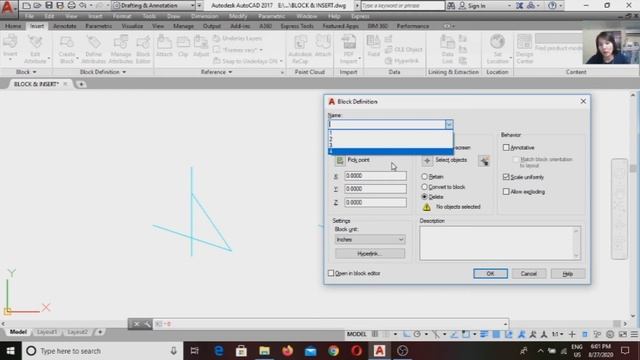Image resolution: width=640 pixels, height=360 pixels.
Task: Expand the Block panel dropdown
Action: tap(26, 72)
